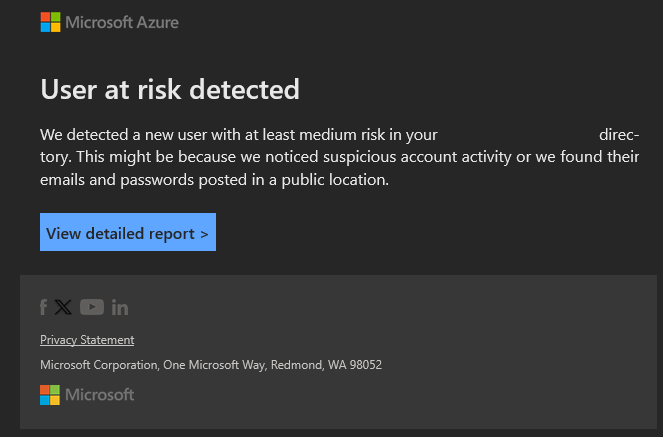
Task: Open the X (Twitter) social icon
Action: point(63,307)
